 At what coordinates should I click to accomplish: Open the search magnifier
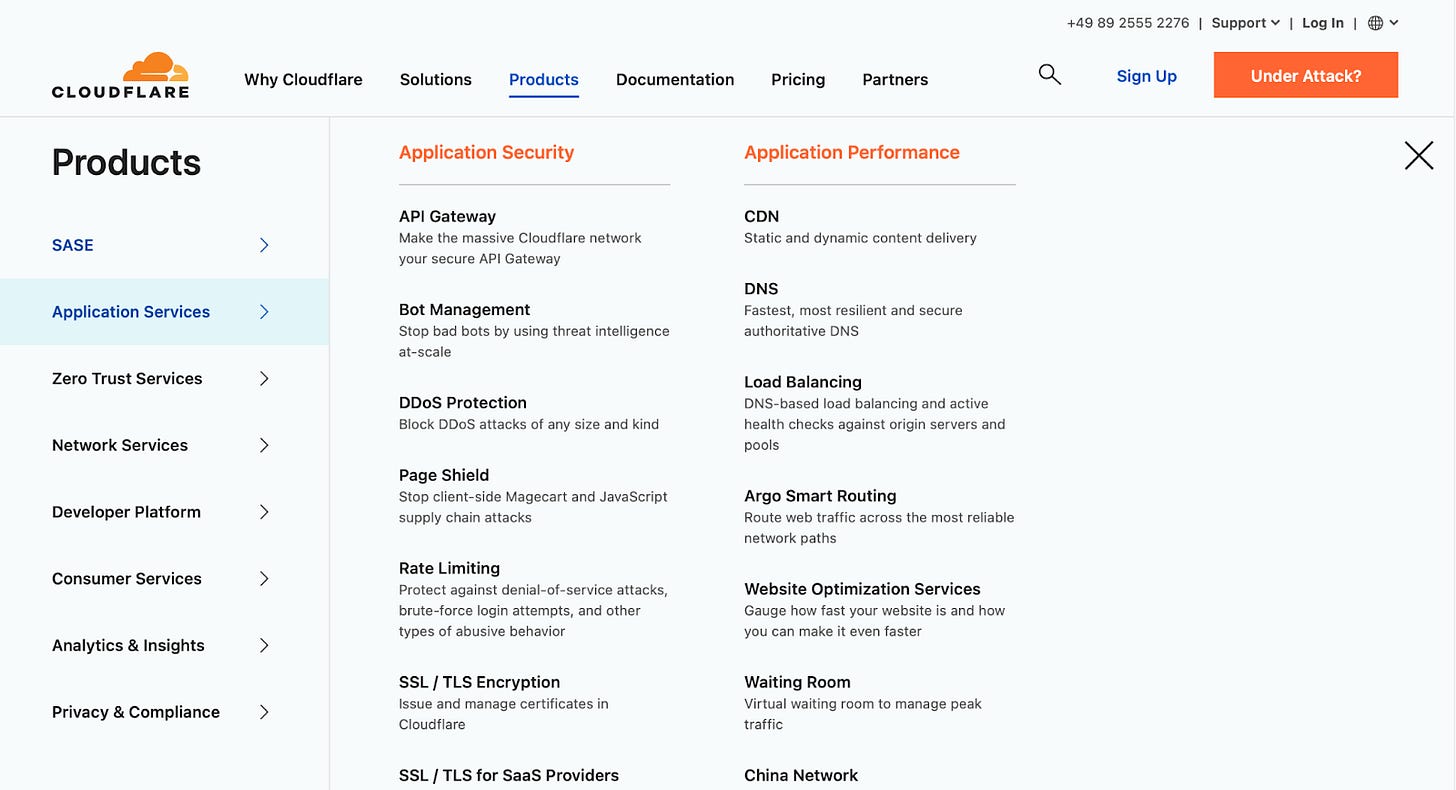[1049, 74]
